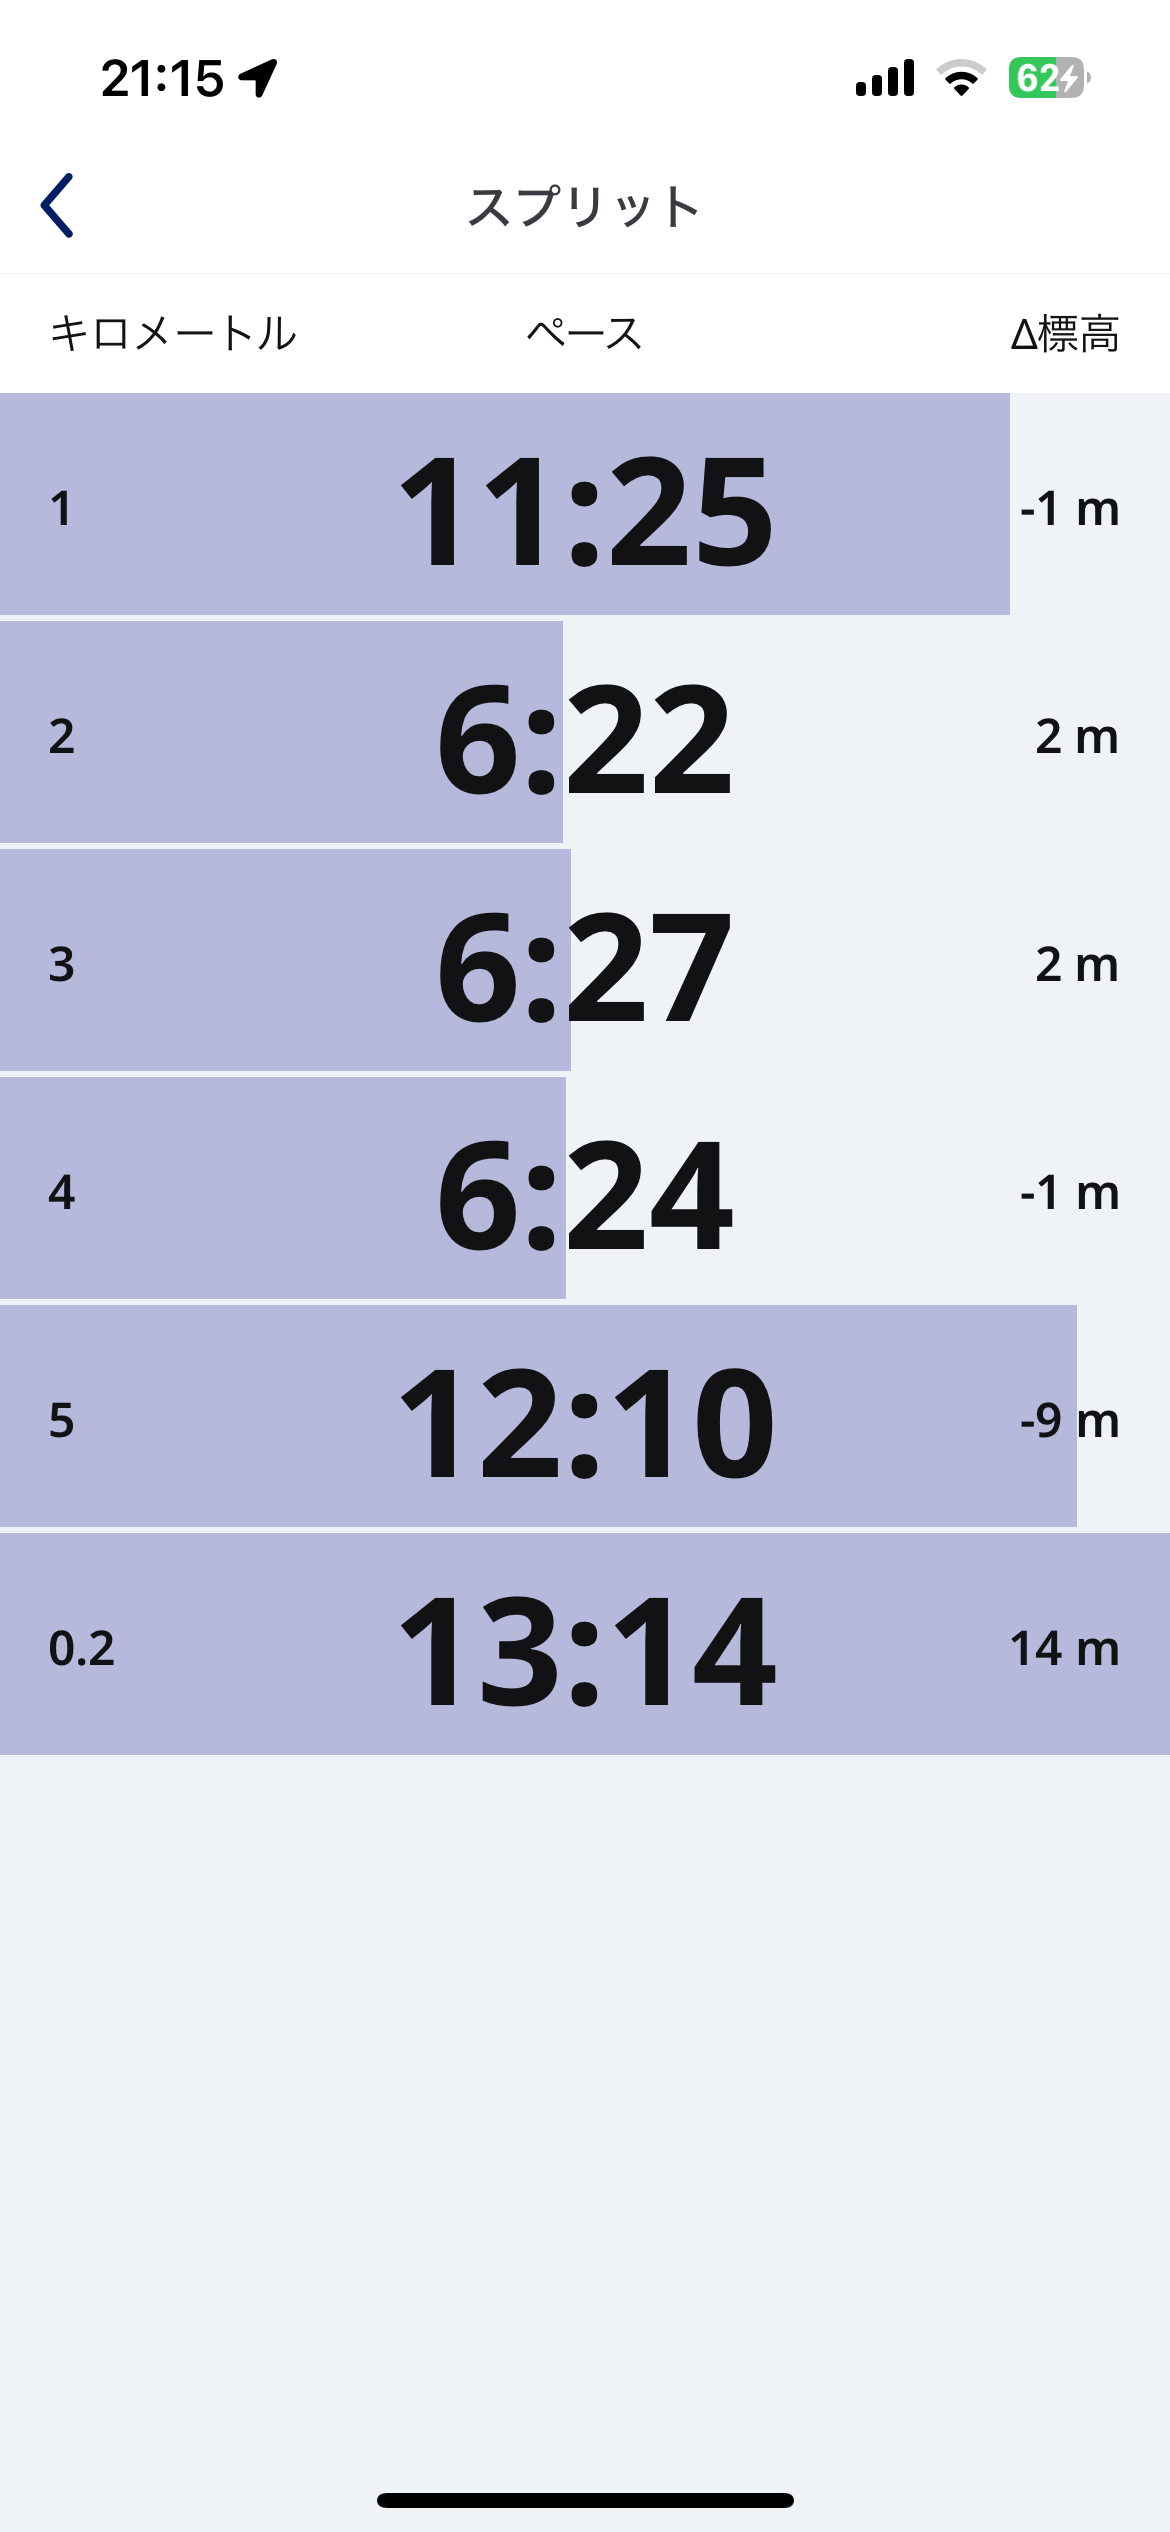Tap the -9 m elevation change value
1170x2532 pixels.
click(1068, 1420)
